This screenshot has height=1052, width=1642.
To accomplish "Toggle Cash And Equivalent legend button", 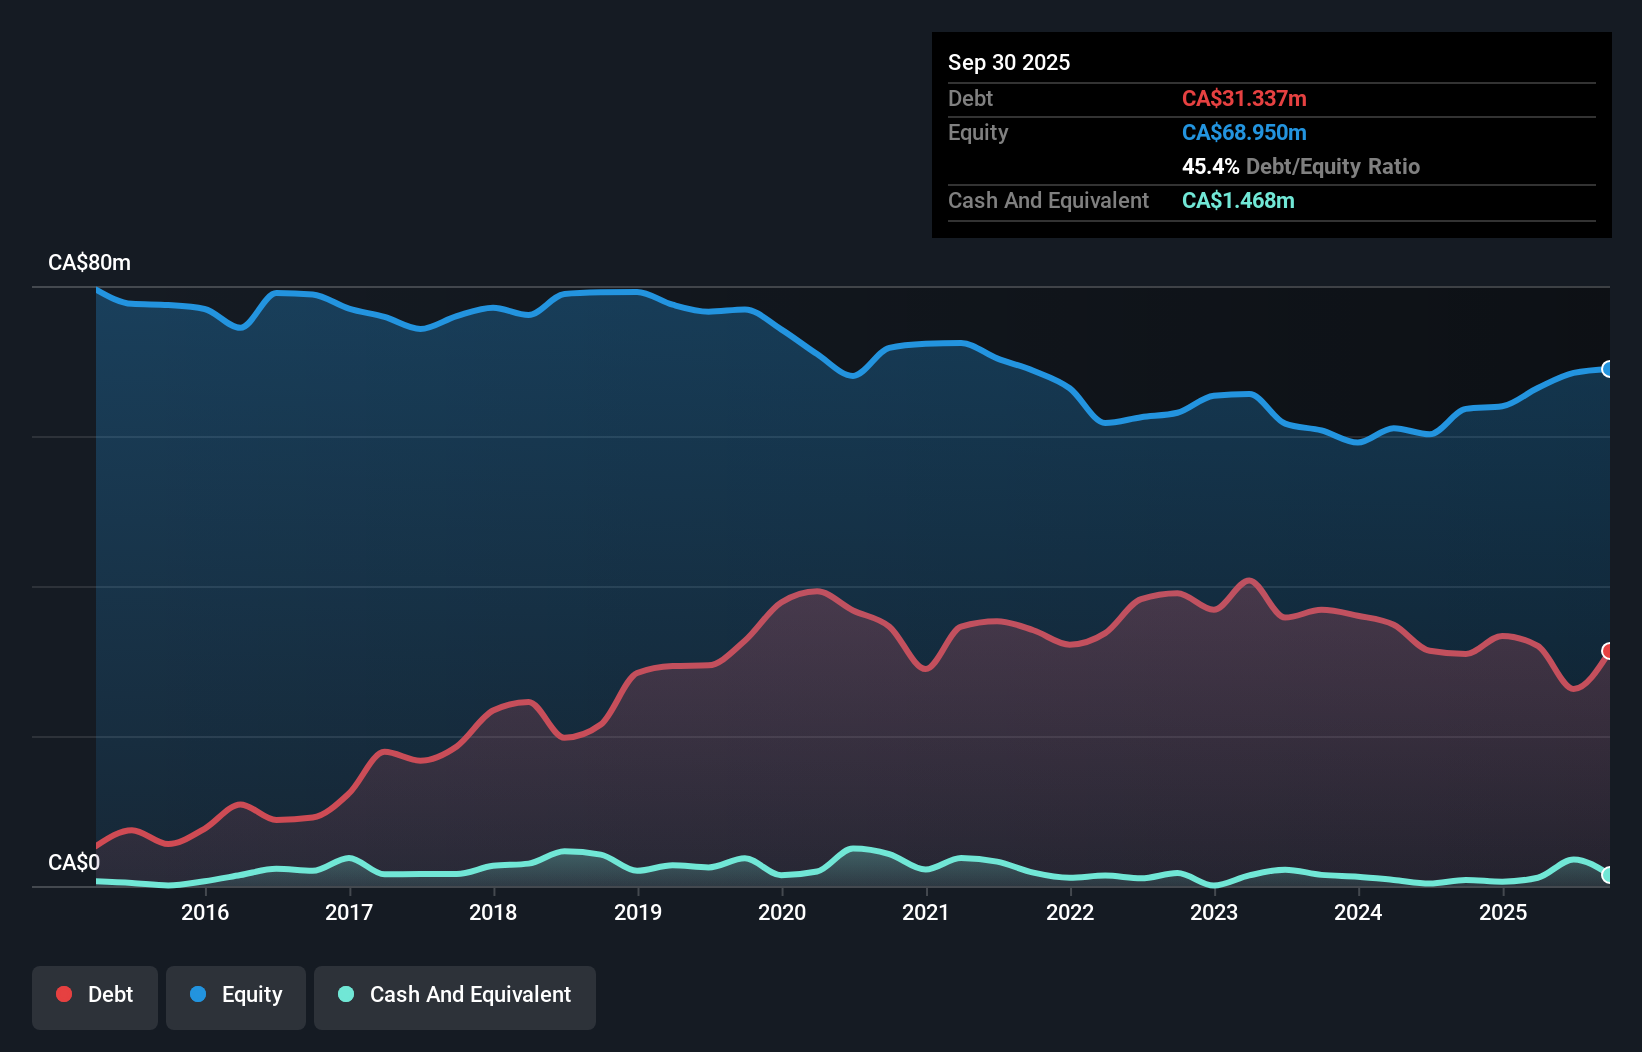I will tap(455, 997).
